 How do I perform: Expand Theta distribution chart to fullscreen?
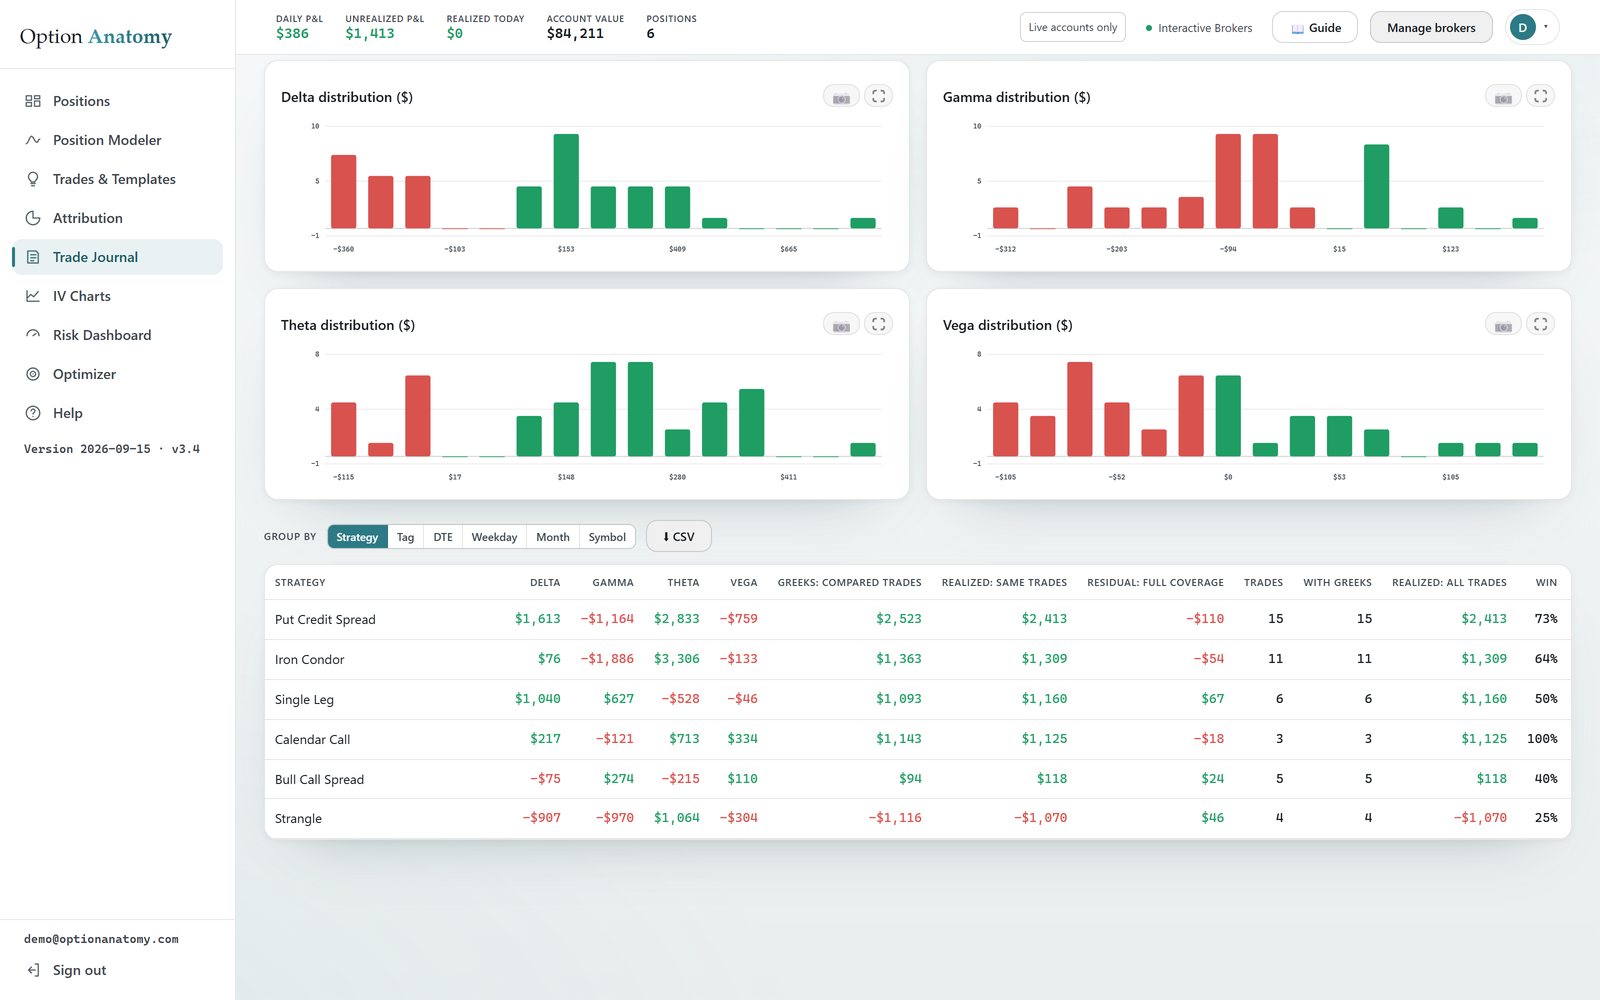coord(878,324)
